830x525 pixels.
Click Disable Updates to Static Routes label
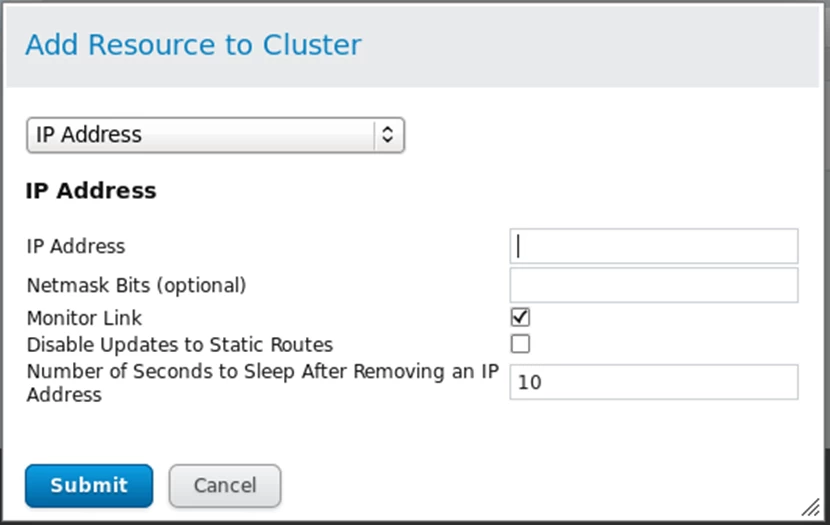pyautogui.click(x=179, y=345)
